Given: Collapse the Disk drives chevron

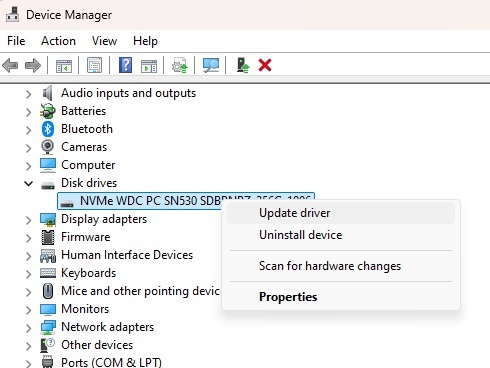Looking at the screenshot, I should (29, 183).
